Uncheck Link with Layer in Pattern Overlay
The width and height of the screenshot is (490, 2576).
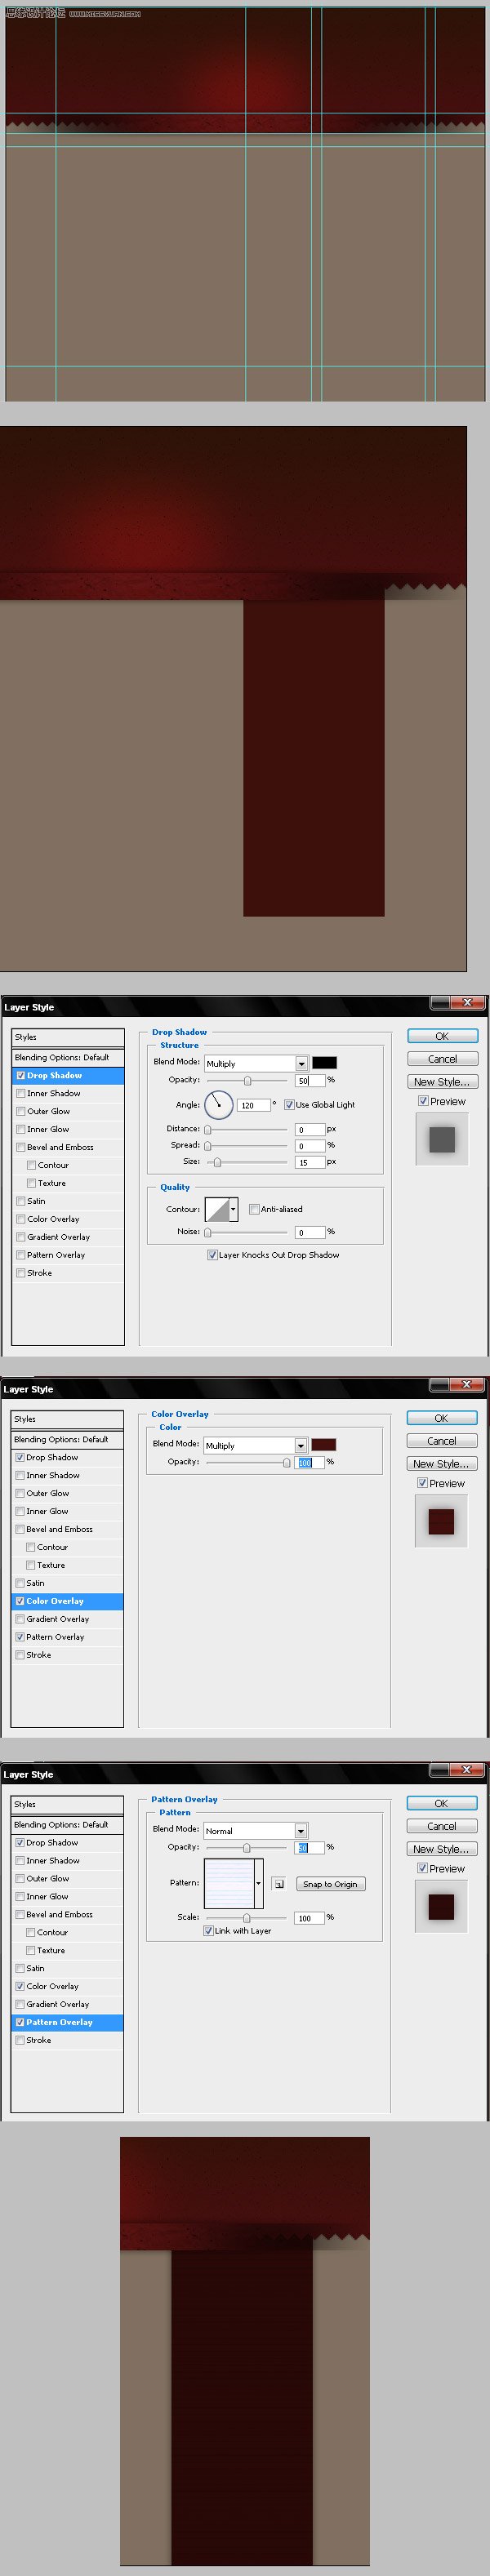point(208,1931)
